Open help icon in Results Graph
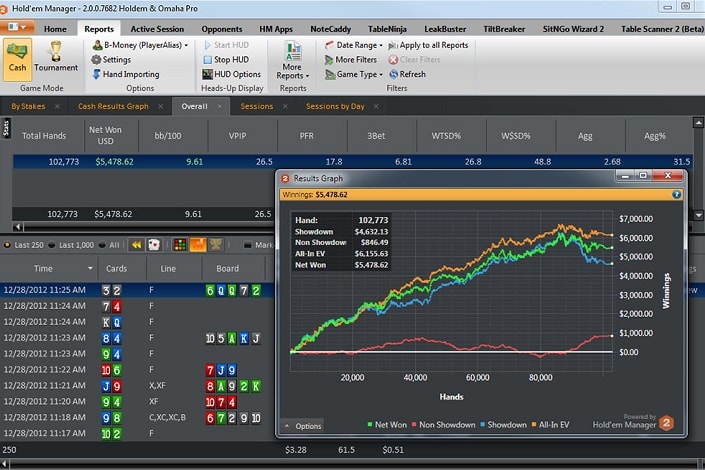 [x=677, y=195]
